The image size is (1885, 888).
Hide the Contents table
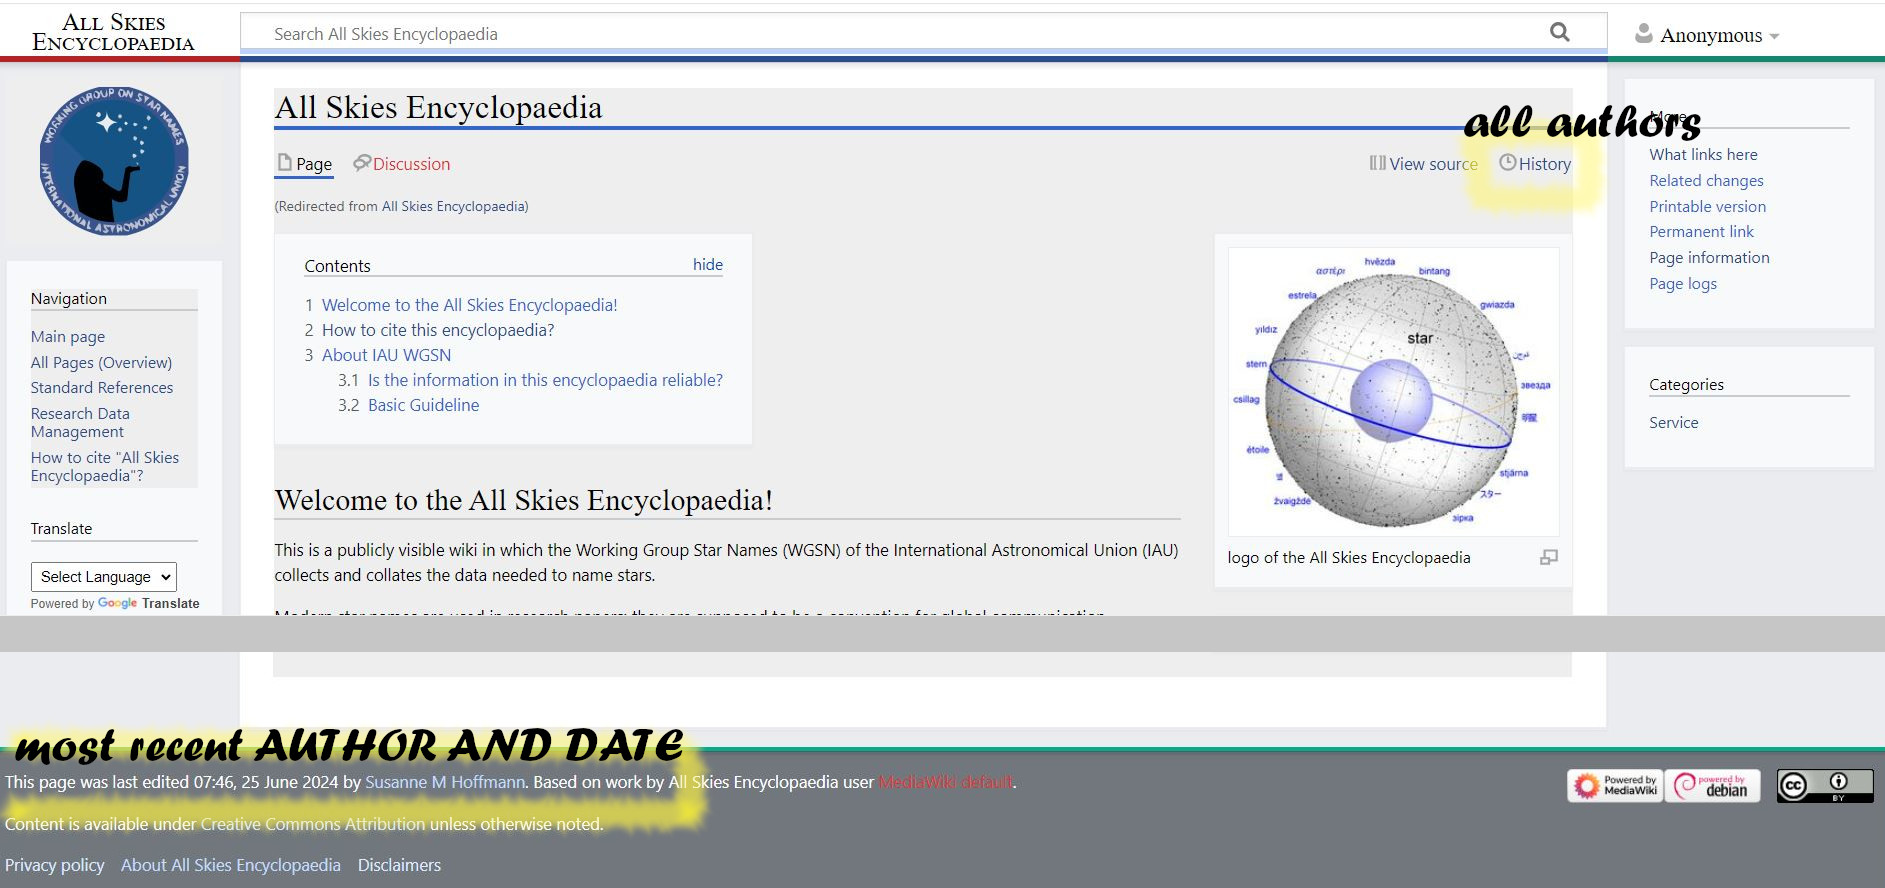click(707, 265)
